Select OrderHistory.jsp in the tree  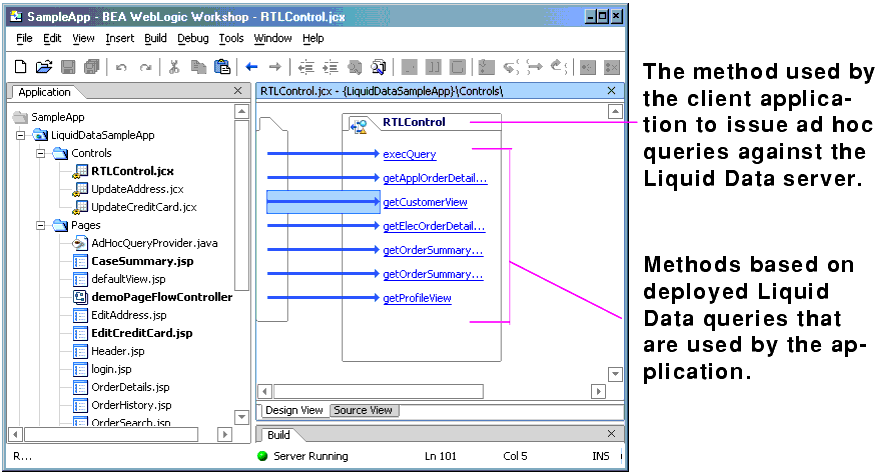[x=131, y=406]
